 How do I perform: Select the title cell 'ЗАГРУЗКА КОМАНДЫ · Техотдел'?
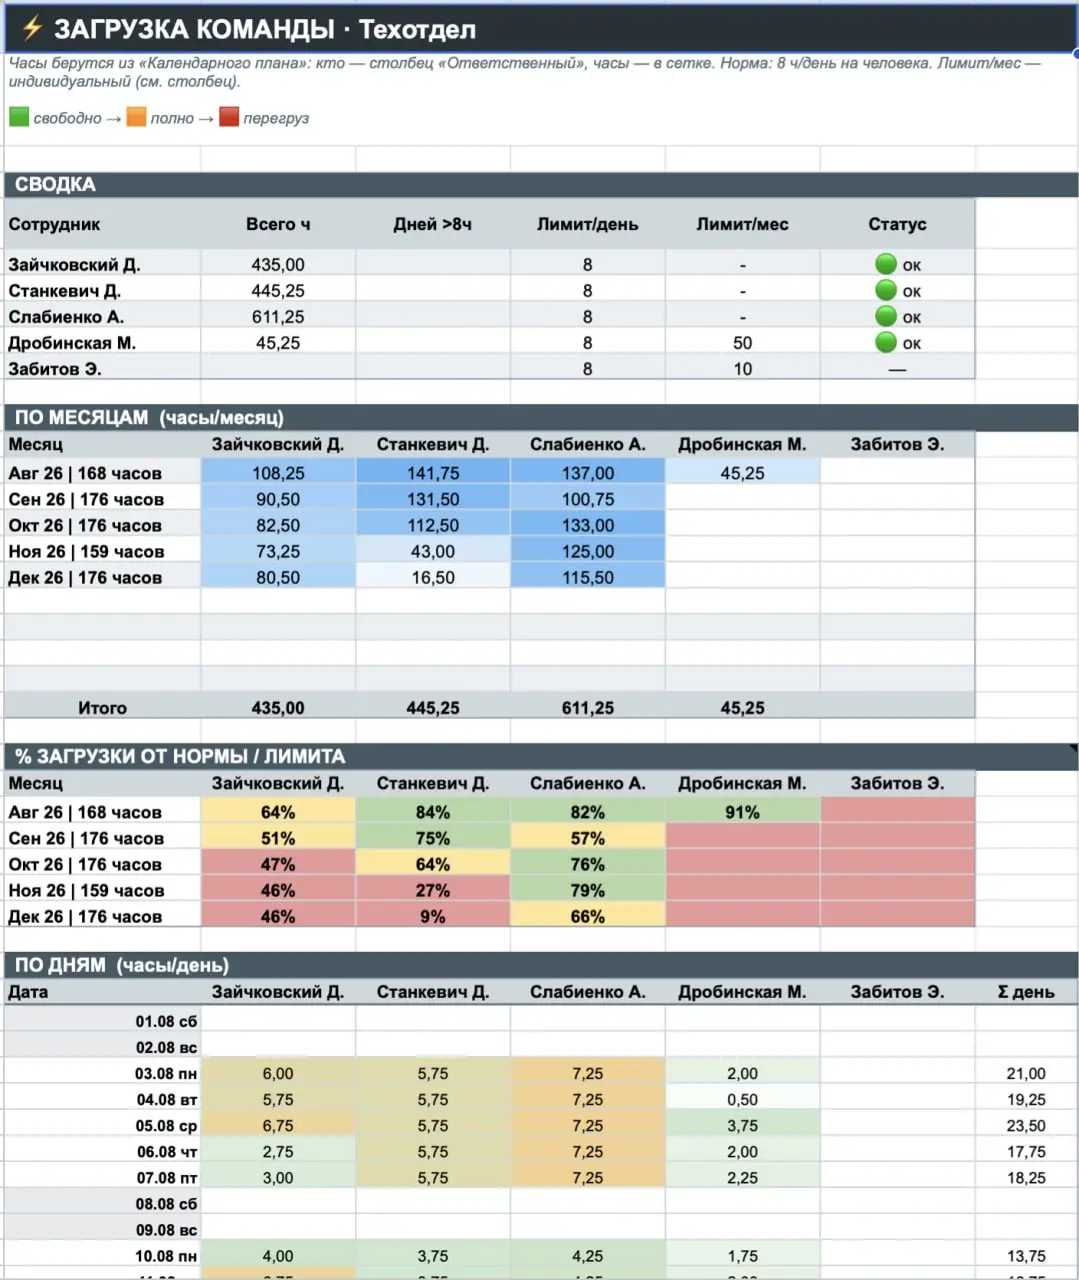coord(540,29)
